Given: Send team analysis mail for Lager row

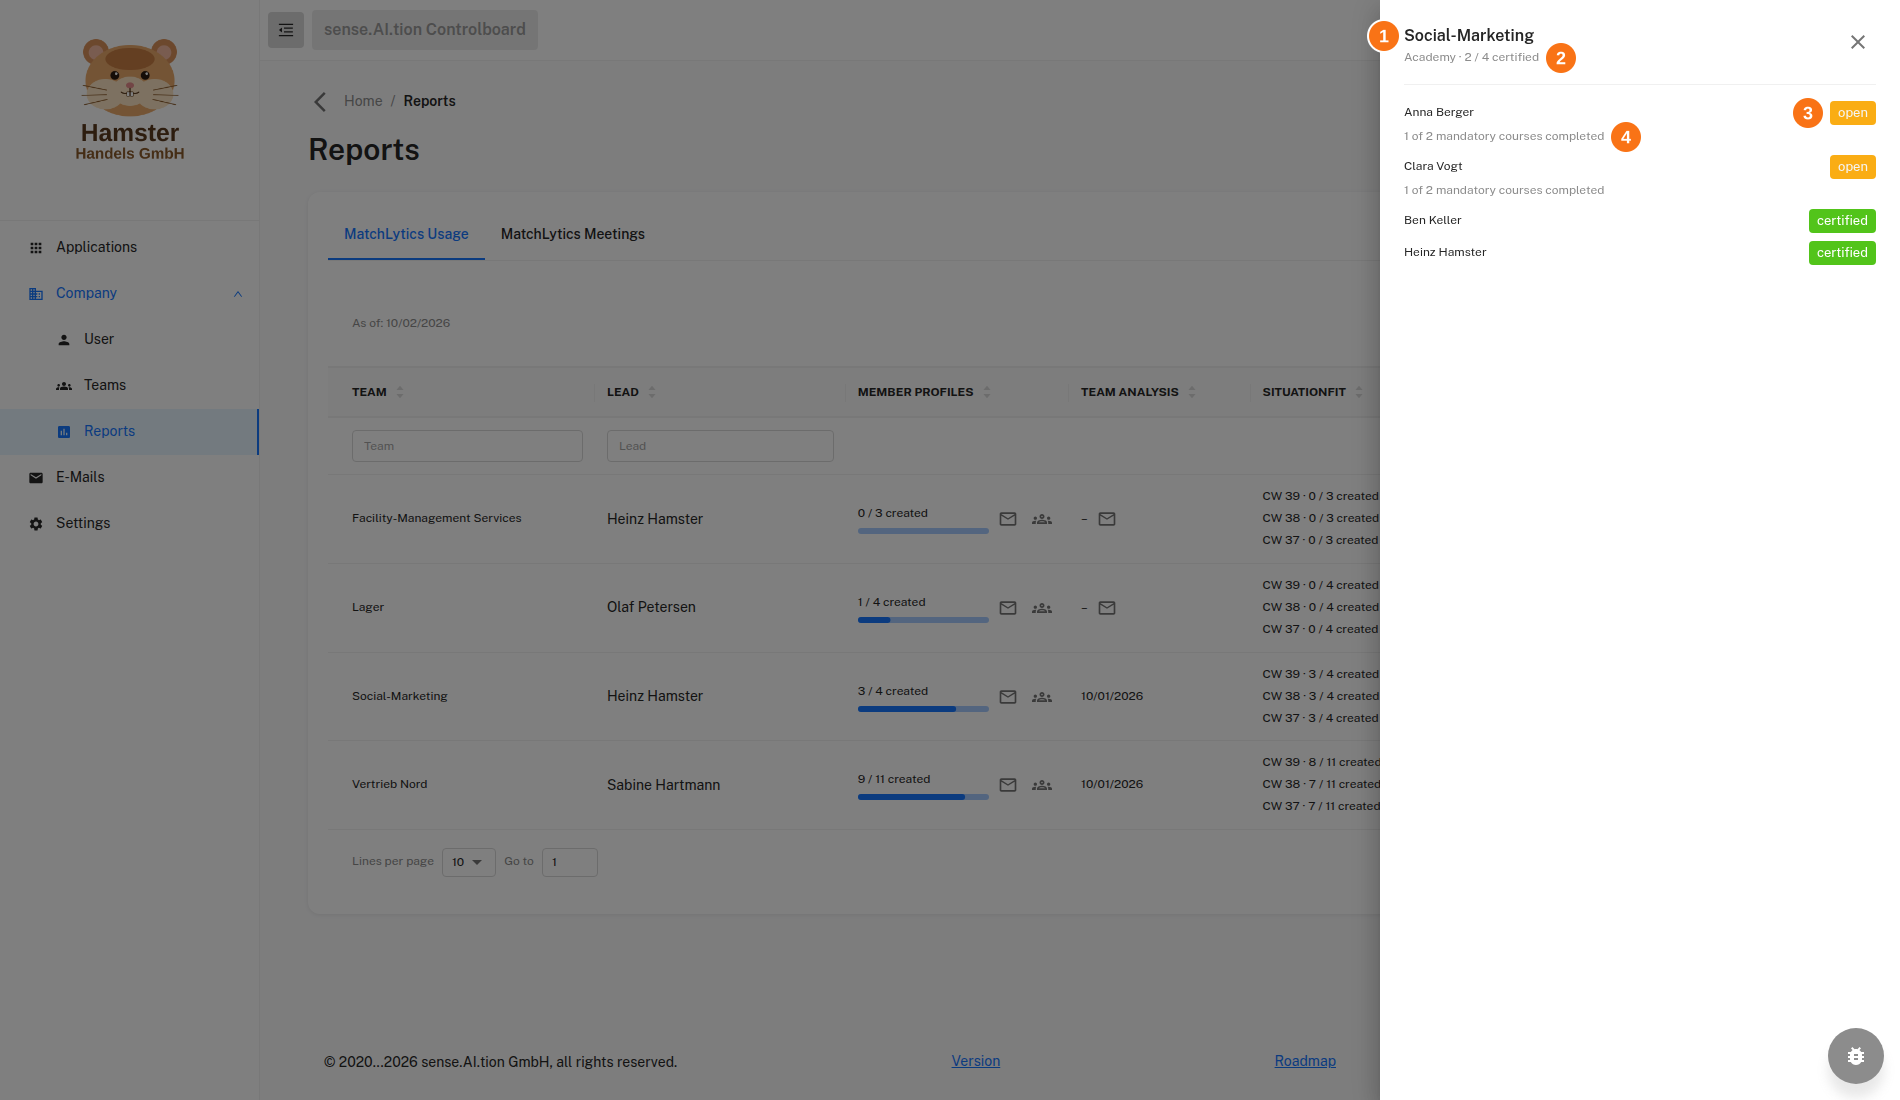Looking at the screenshot, I should [x=1107, y=608].
